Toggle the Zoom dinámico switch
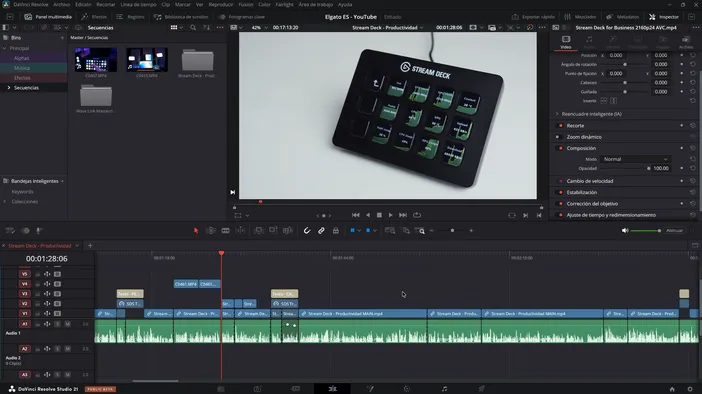 (x=558, y=137)
